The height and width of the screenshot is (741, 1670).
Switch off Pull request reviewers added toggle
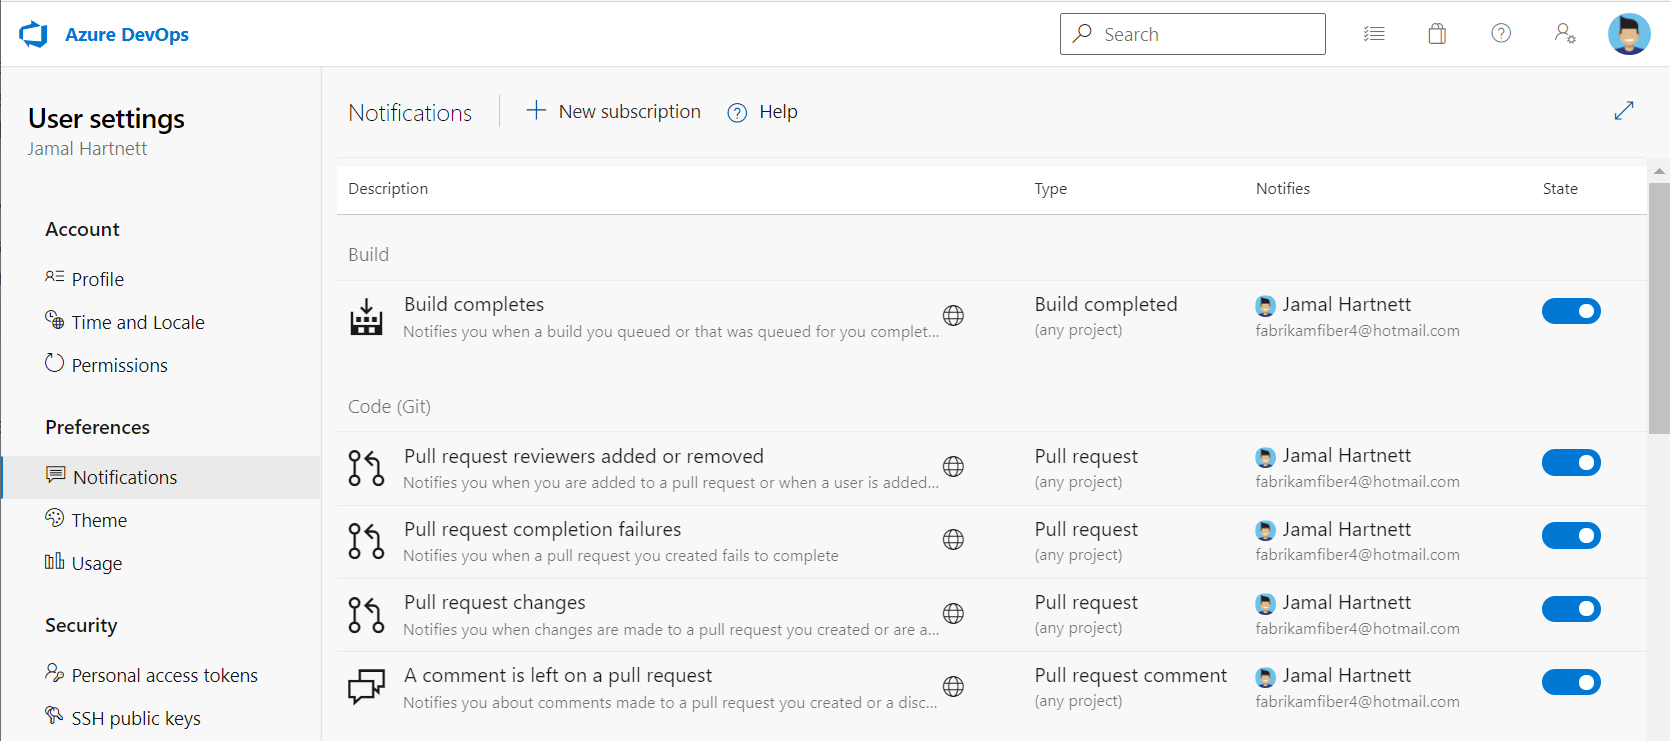click(x=1570, y=462)
